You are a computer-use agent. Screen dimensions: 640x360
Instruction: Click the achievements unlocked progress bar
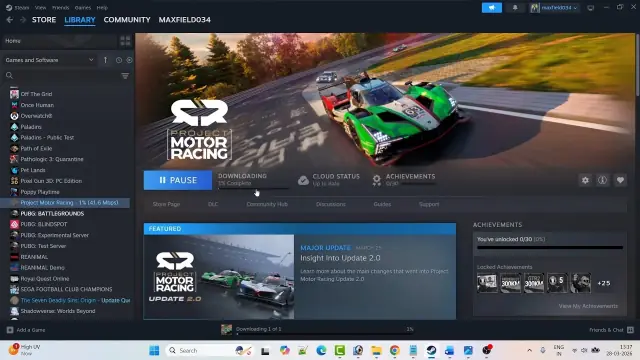tap(550, 247)
